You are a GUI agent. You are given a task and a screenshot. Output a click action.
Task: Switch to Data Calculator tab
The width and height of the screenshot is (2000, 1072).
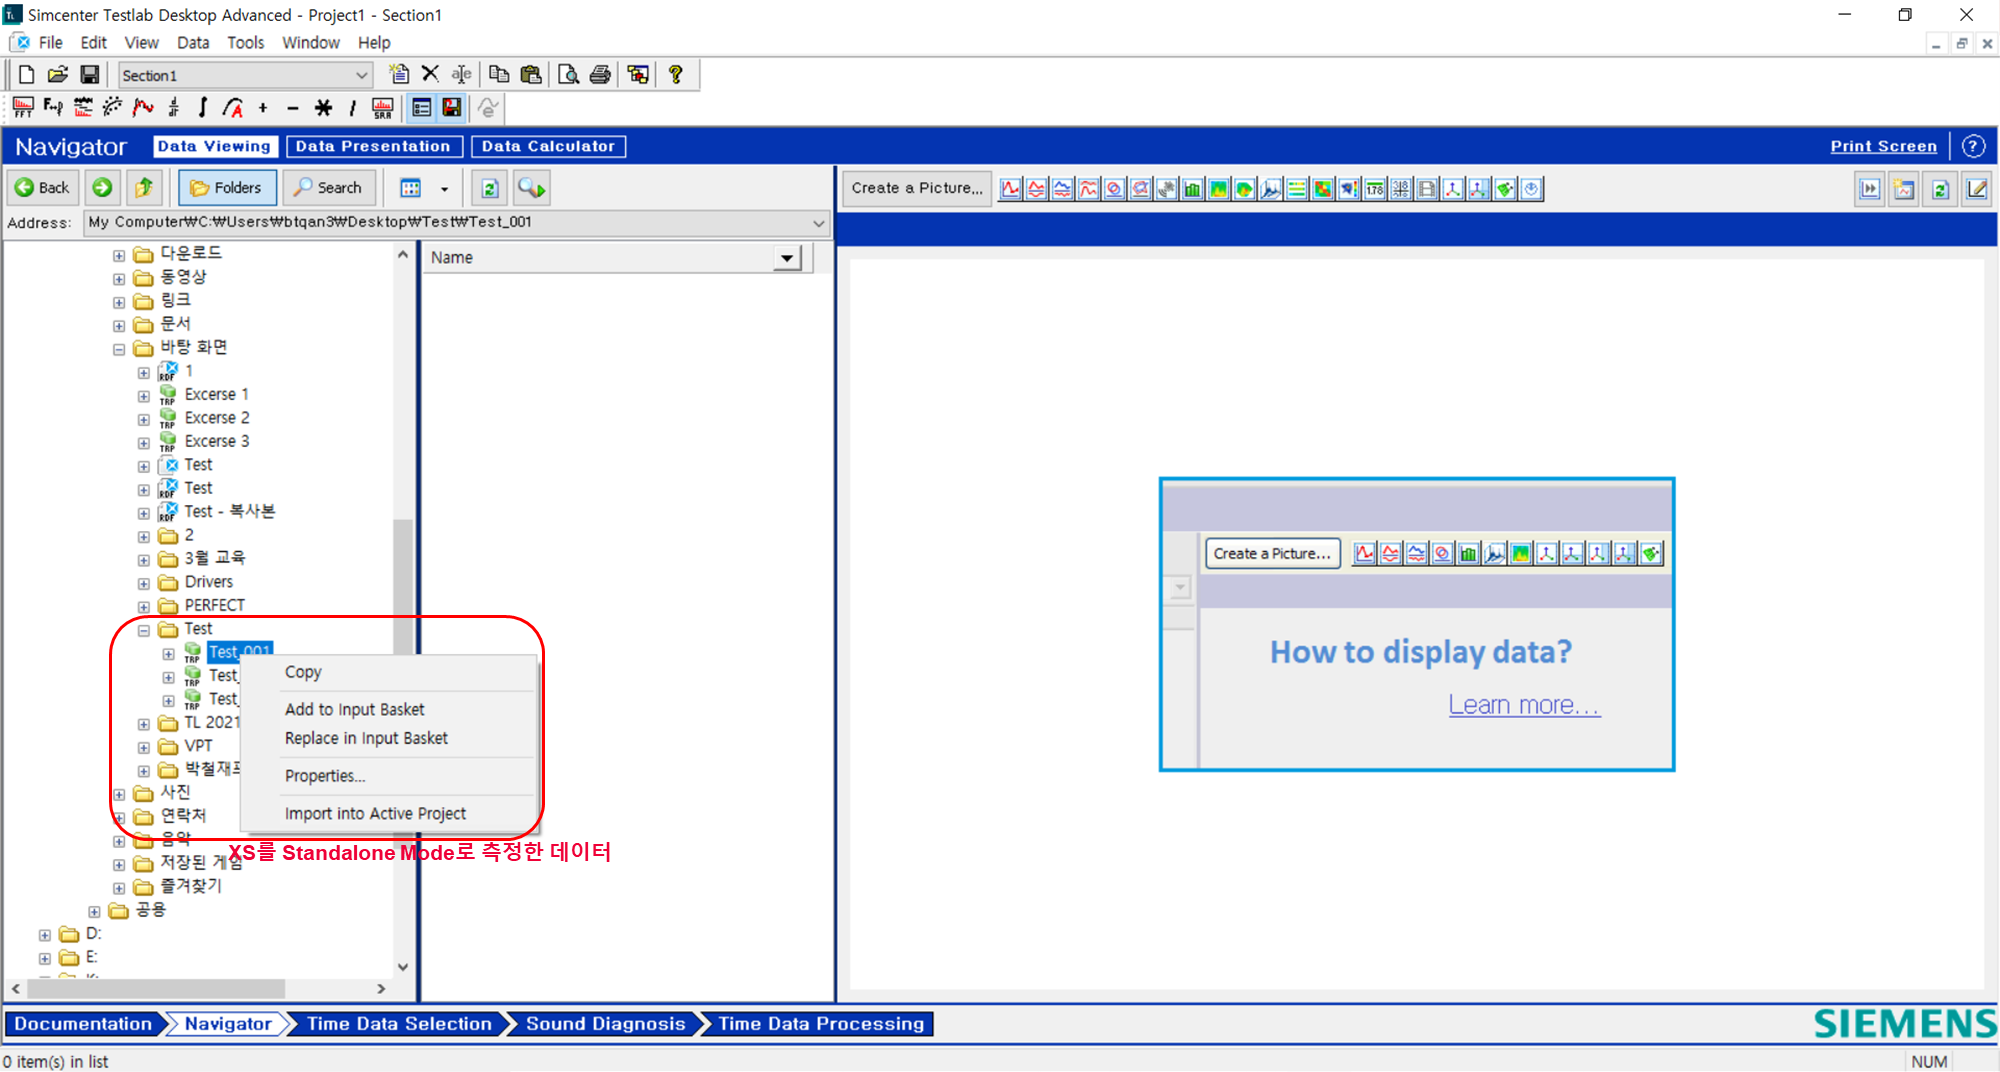548,146
